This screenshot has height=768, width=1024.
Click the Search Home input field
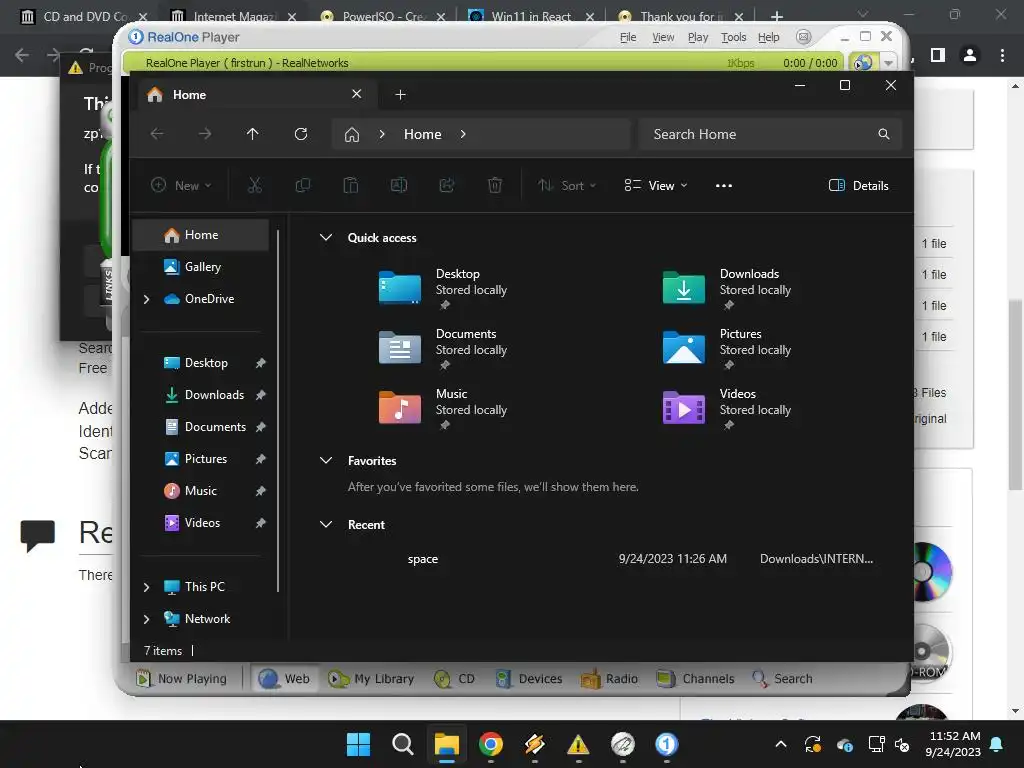(771, 134)
